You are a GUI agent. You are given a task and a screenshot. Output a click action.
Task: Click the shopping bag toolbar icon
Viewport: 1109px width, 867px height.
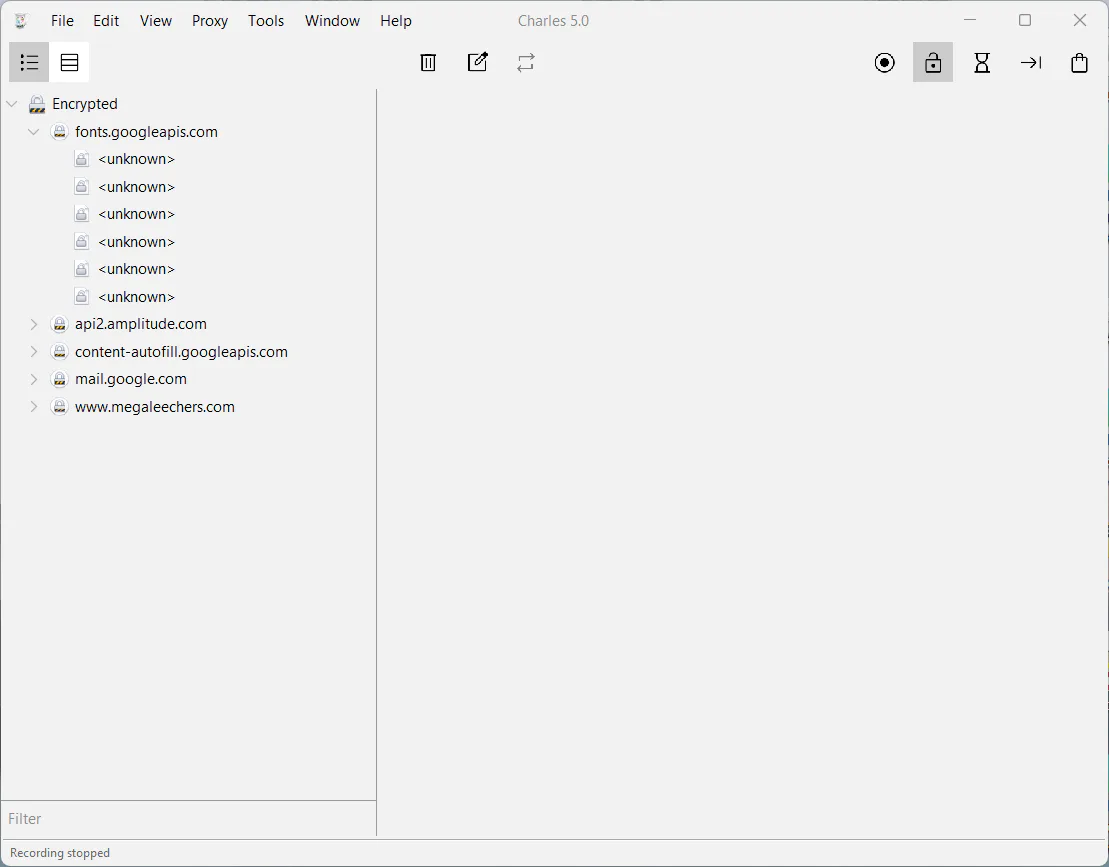click(x=1079, y=62)
